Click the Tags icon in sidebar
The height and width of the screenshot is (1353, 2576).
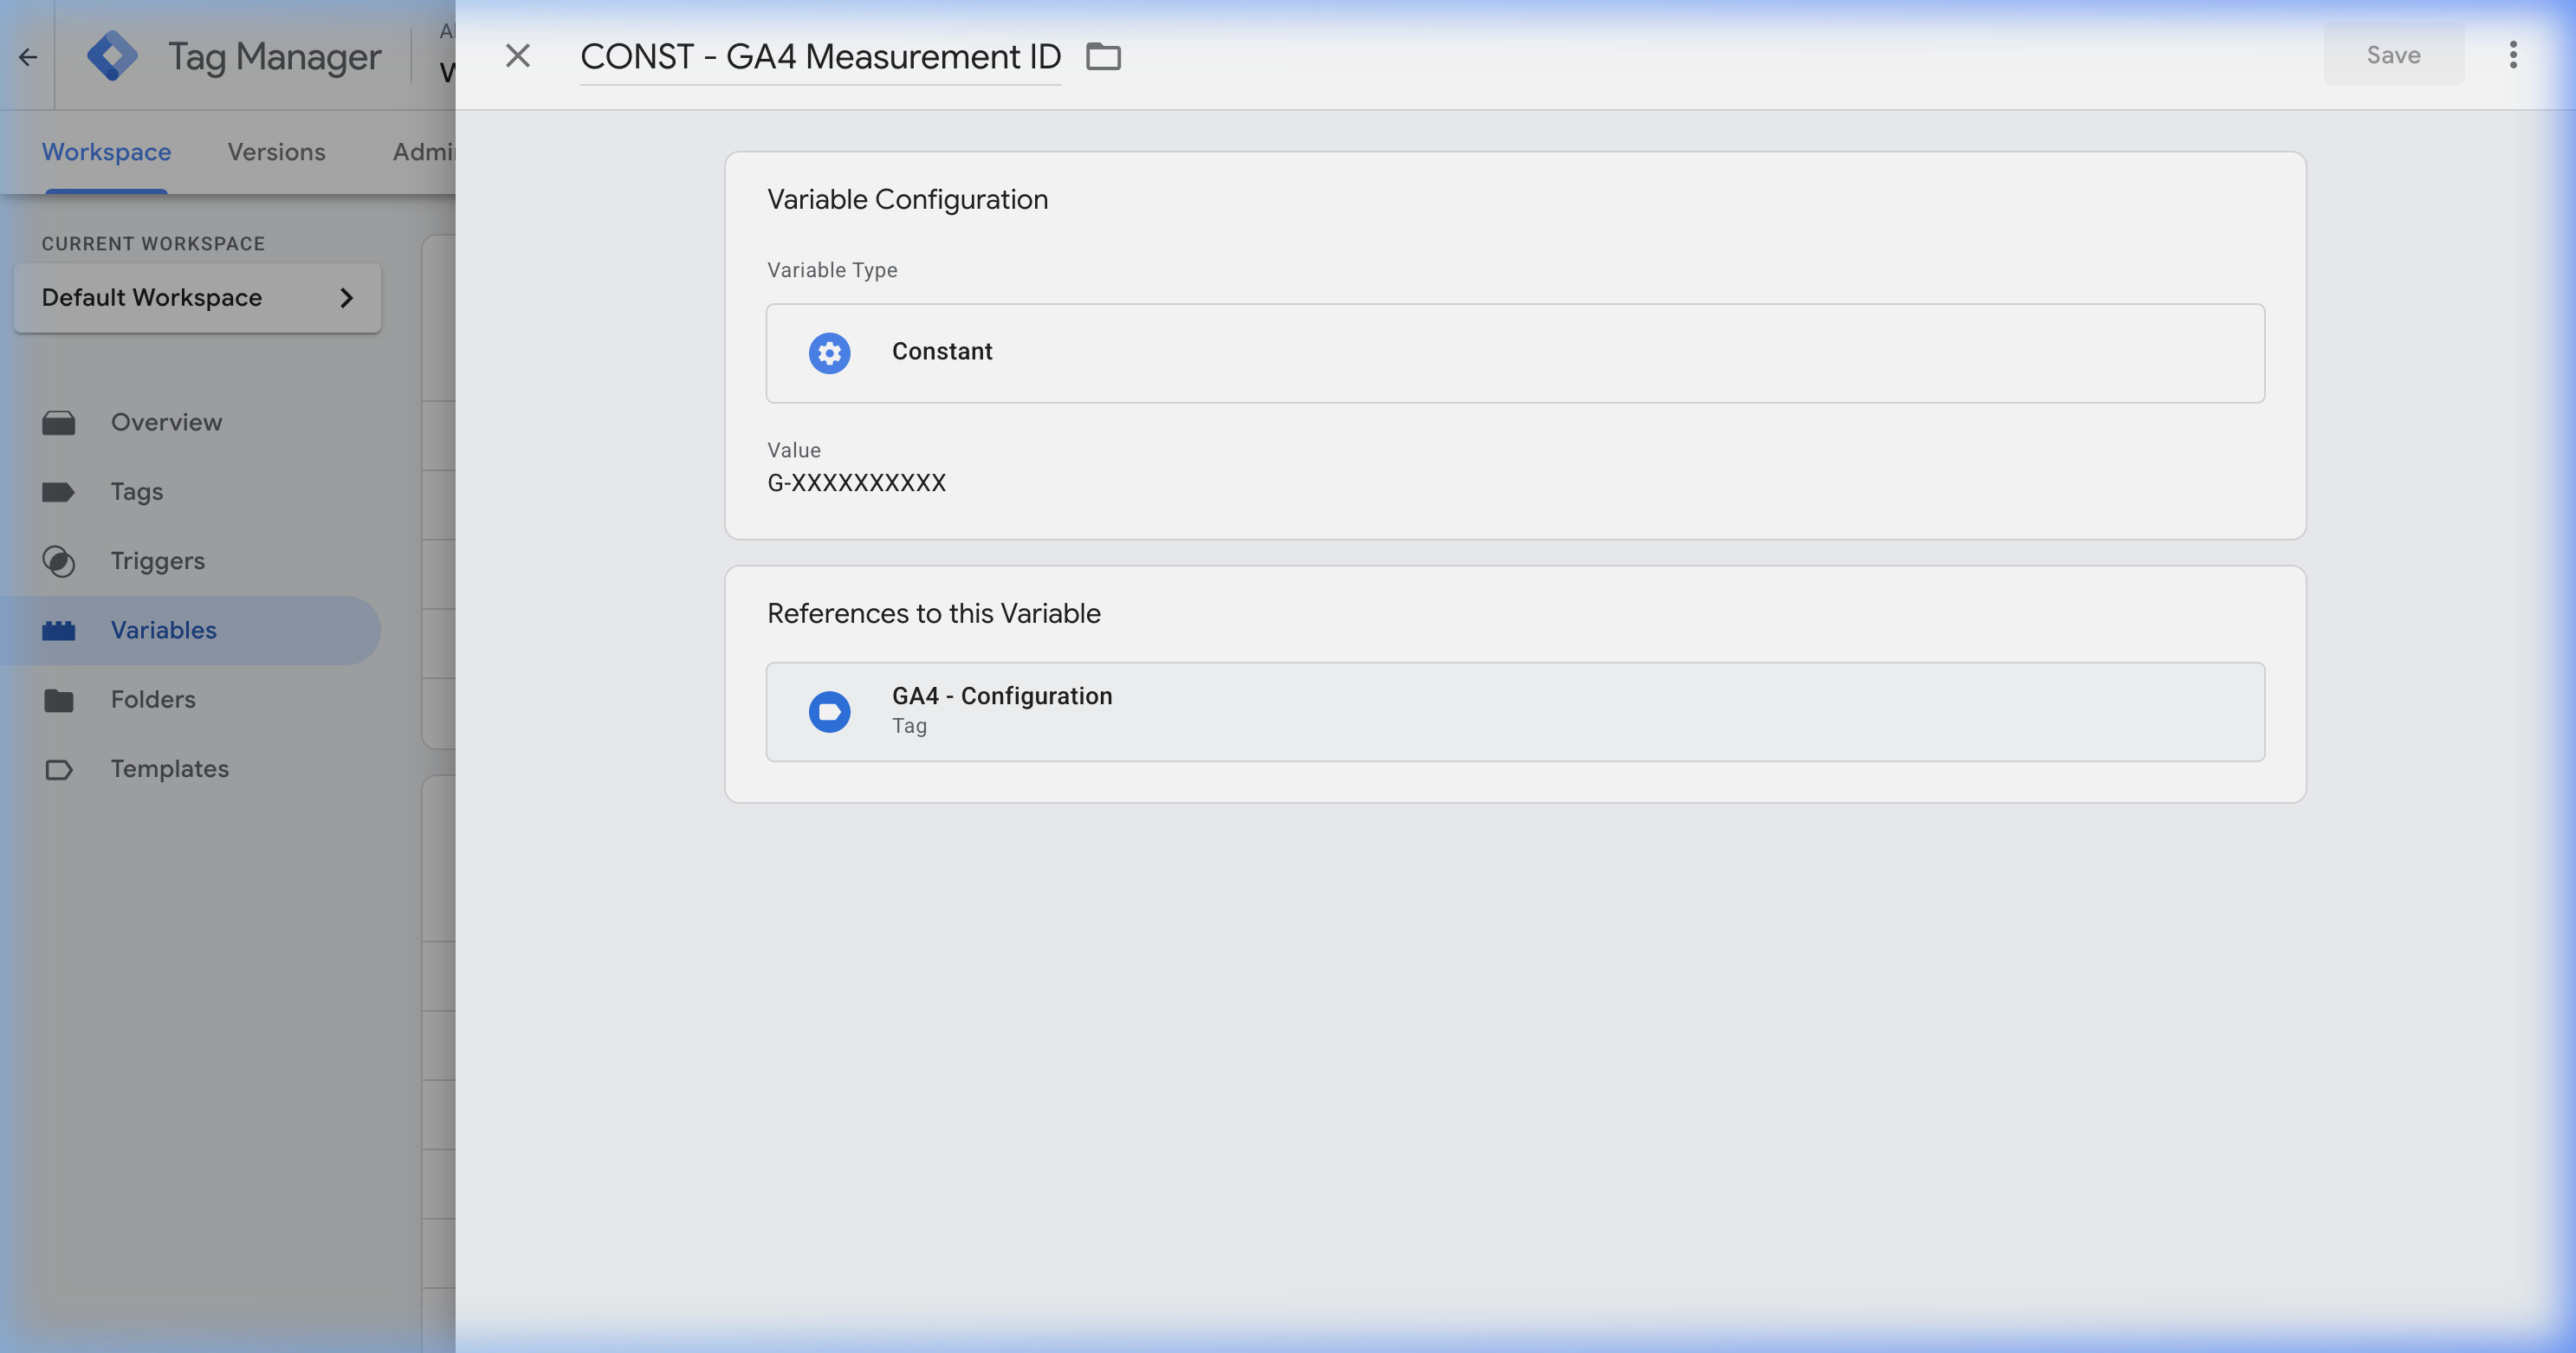(60, 491)
